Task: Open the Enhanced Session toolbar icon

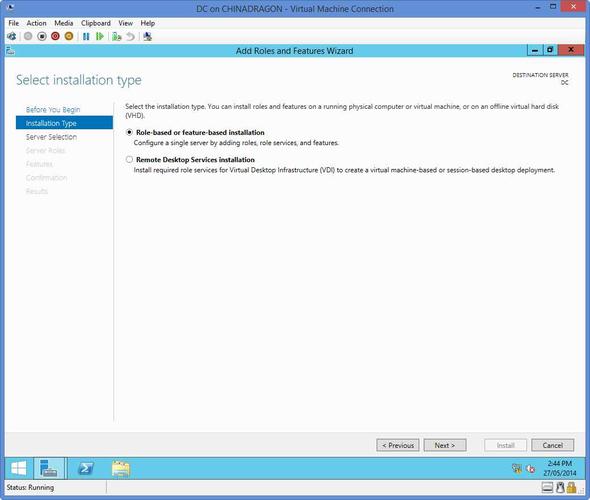Action: (x=148, y=36)
